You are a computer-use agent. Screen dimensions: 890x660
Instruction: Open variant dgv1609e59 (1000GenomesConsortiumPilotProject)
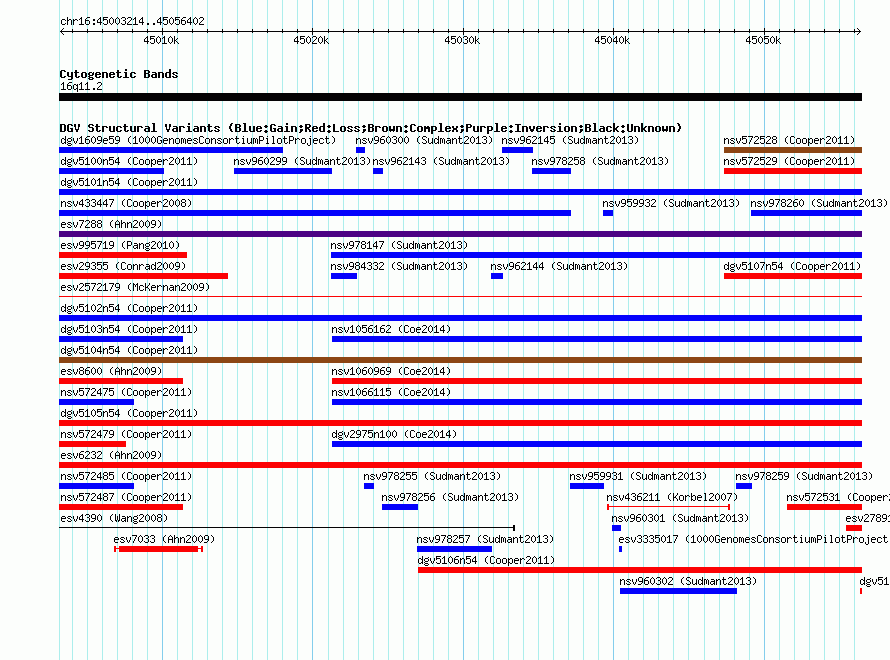click(x=198, y=140)
